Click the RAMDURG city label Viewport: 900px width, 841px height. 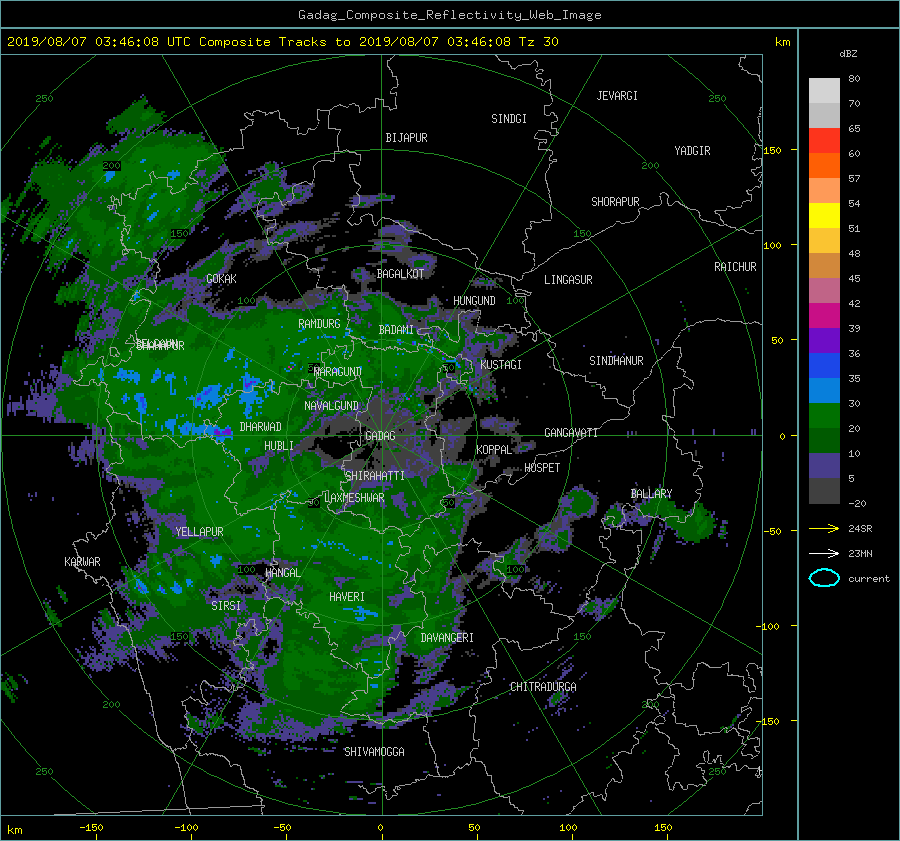pyautogui.click(x=319, y=324)
